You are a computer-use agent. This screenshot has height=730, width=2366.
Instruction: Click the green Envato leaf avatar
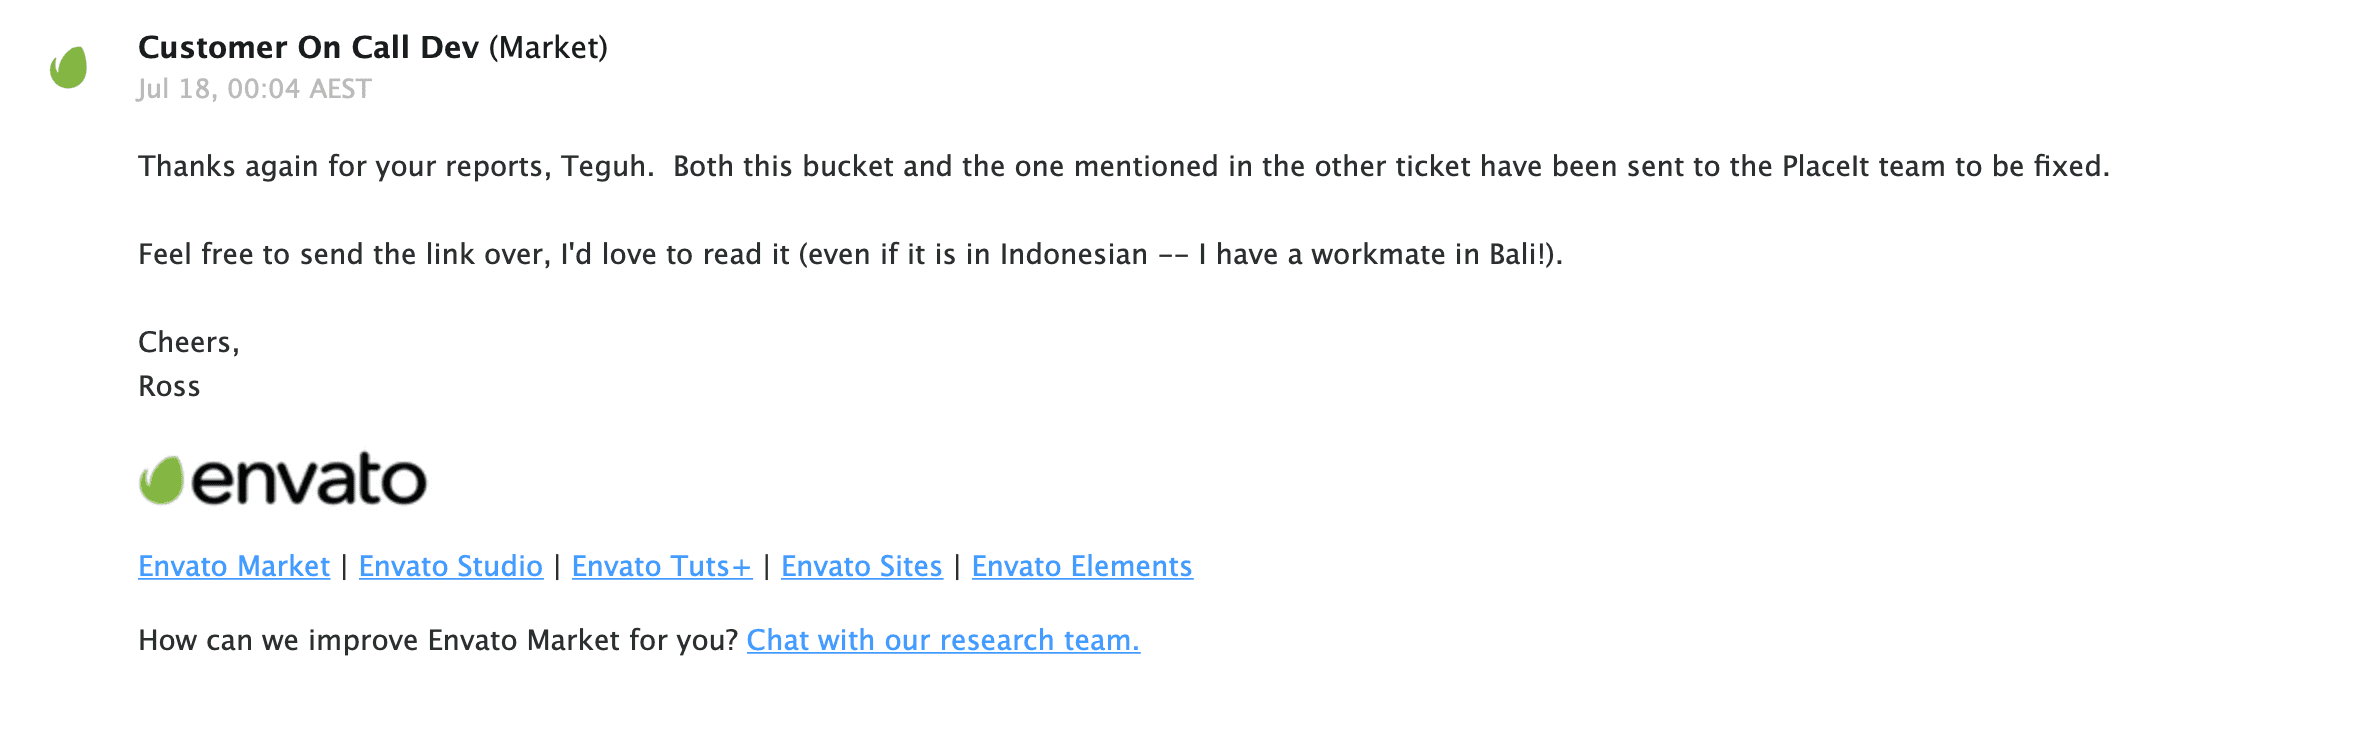click(x=69, y=68)
